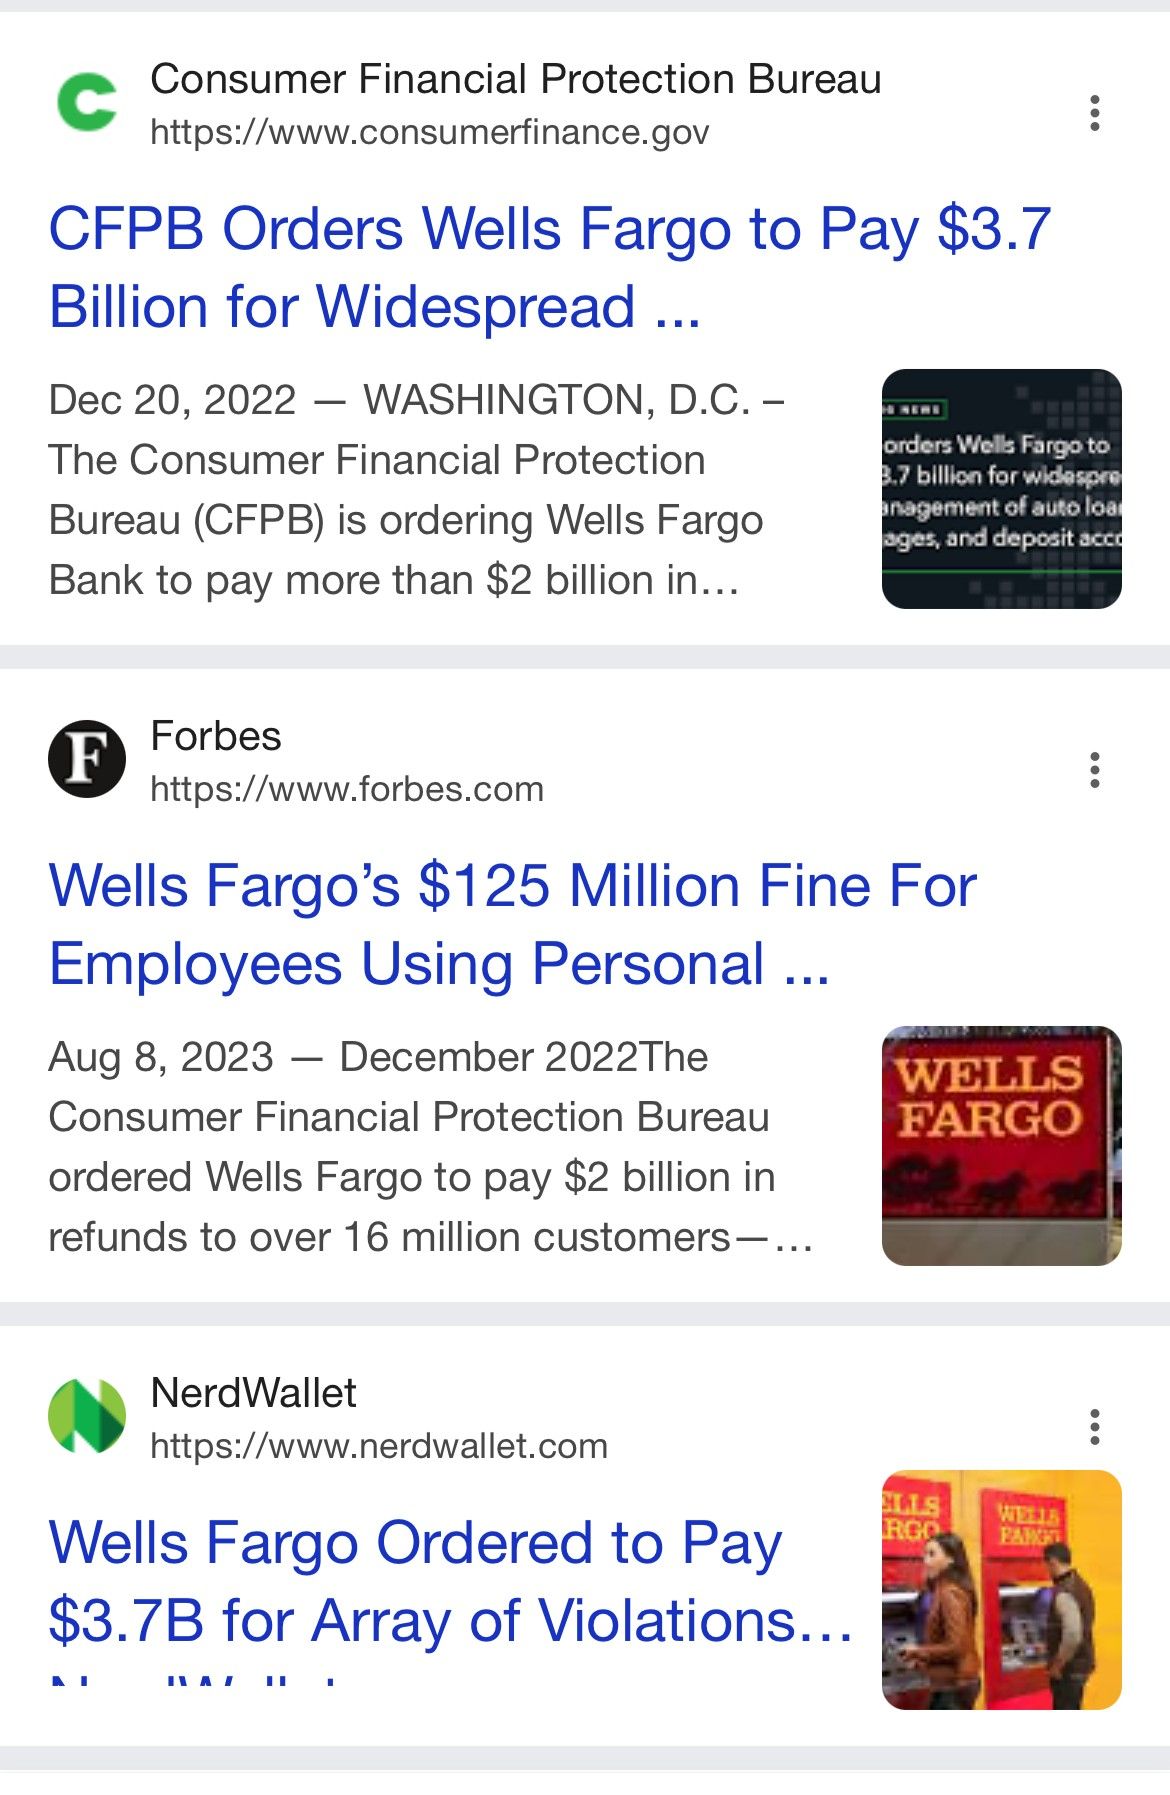
Task: Select the red Wells Fargo sign thumbnail
Action: (x=1002, y=1146)
